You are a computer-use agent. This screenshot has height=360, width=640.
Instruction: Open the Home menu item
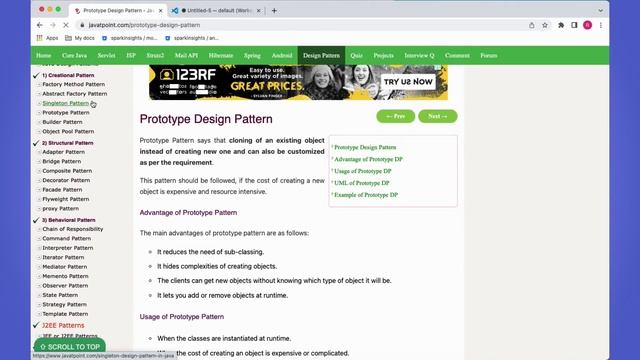coord(44,56)
